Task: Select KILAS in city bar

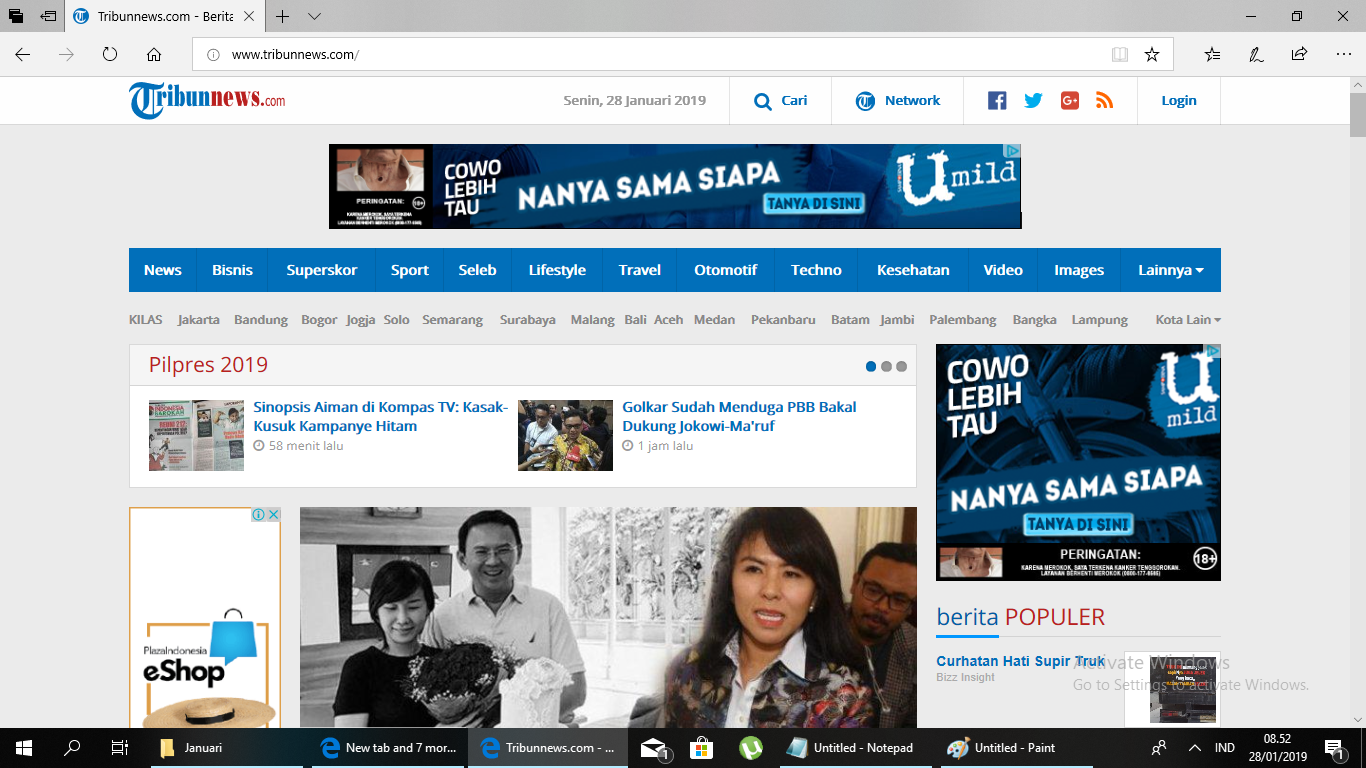Action: (146, 320)
